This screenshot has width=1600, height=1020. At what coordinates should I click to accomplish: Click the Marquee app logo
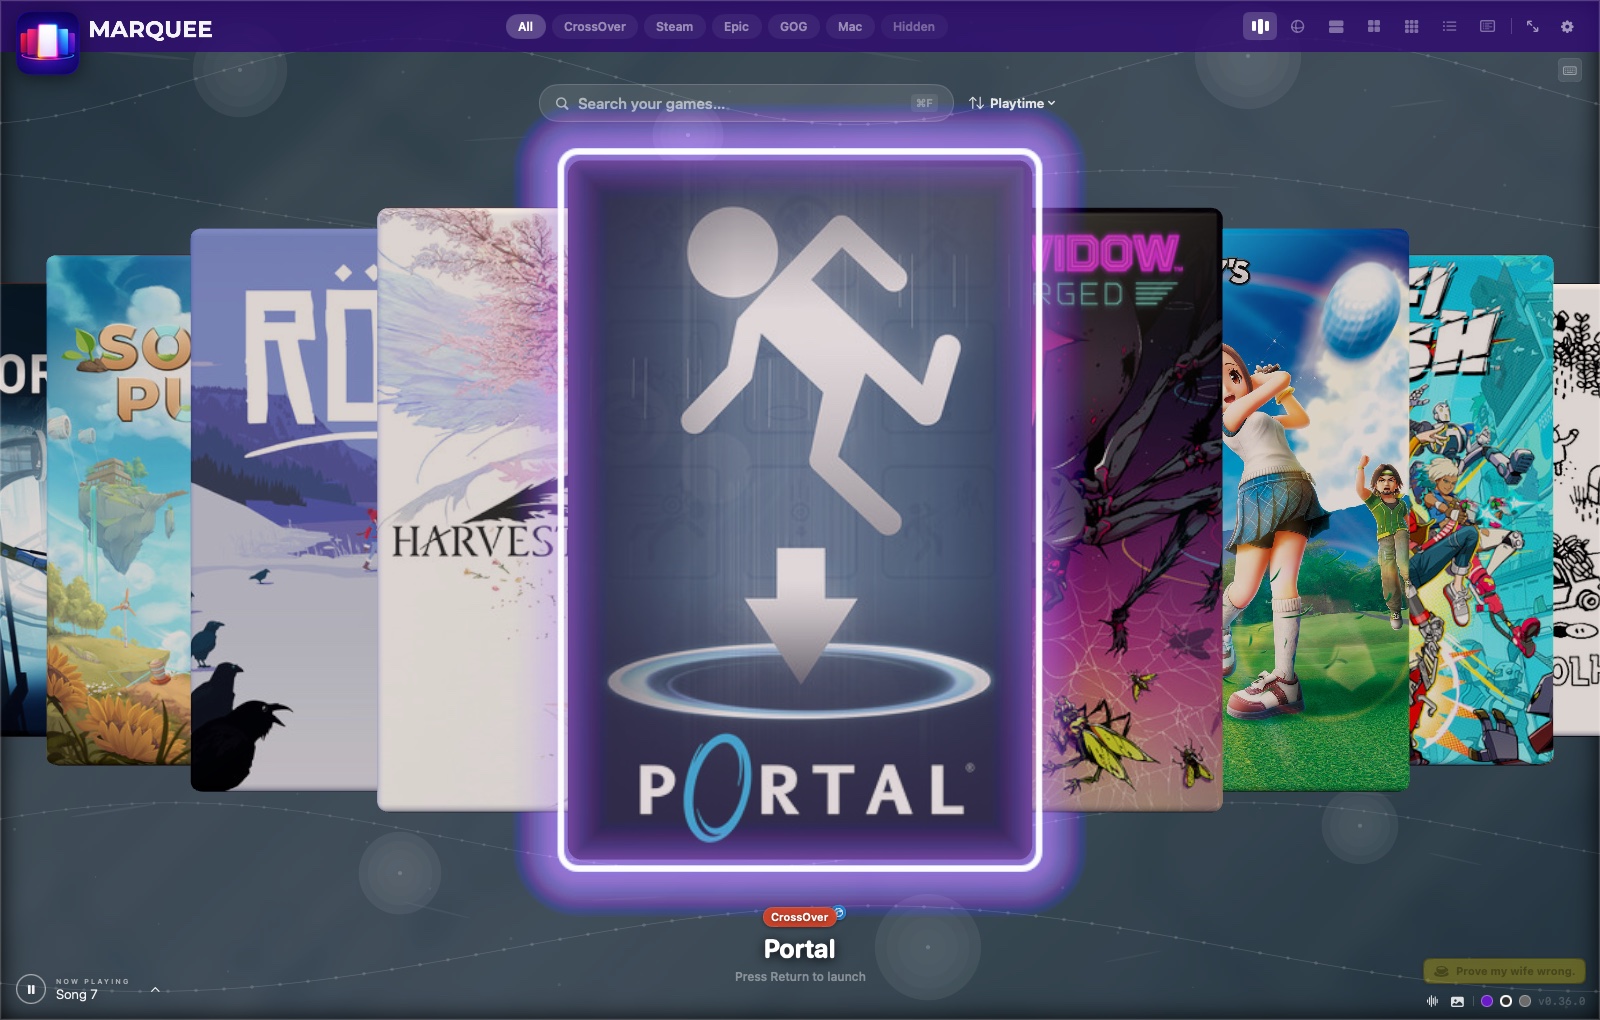pos(47,42)
